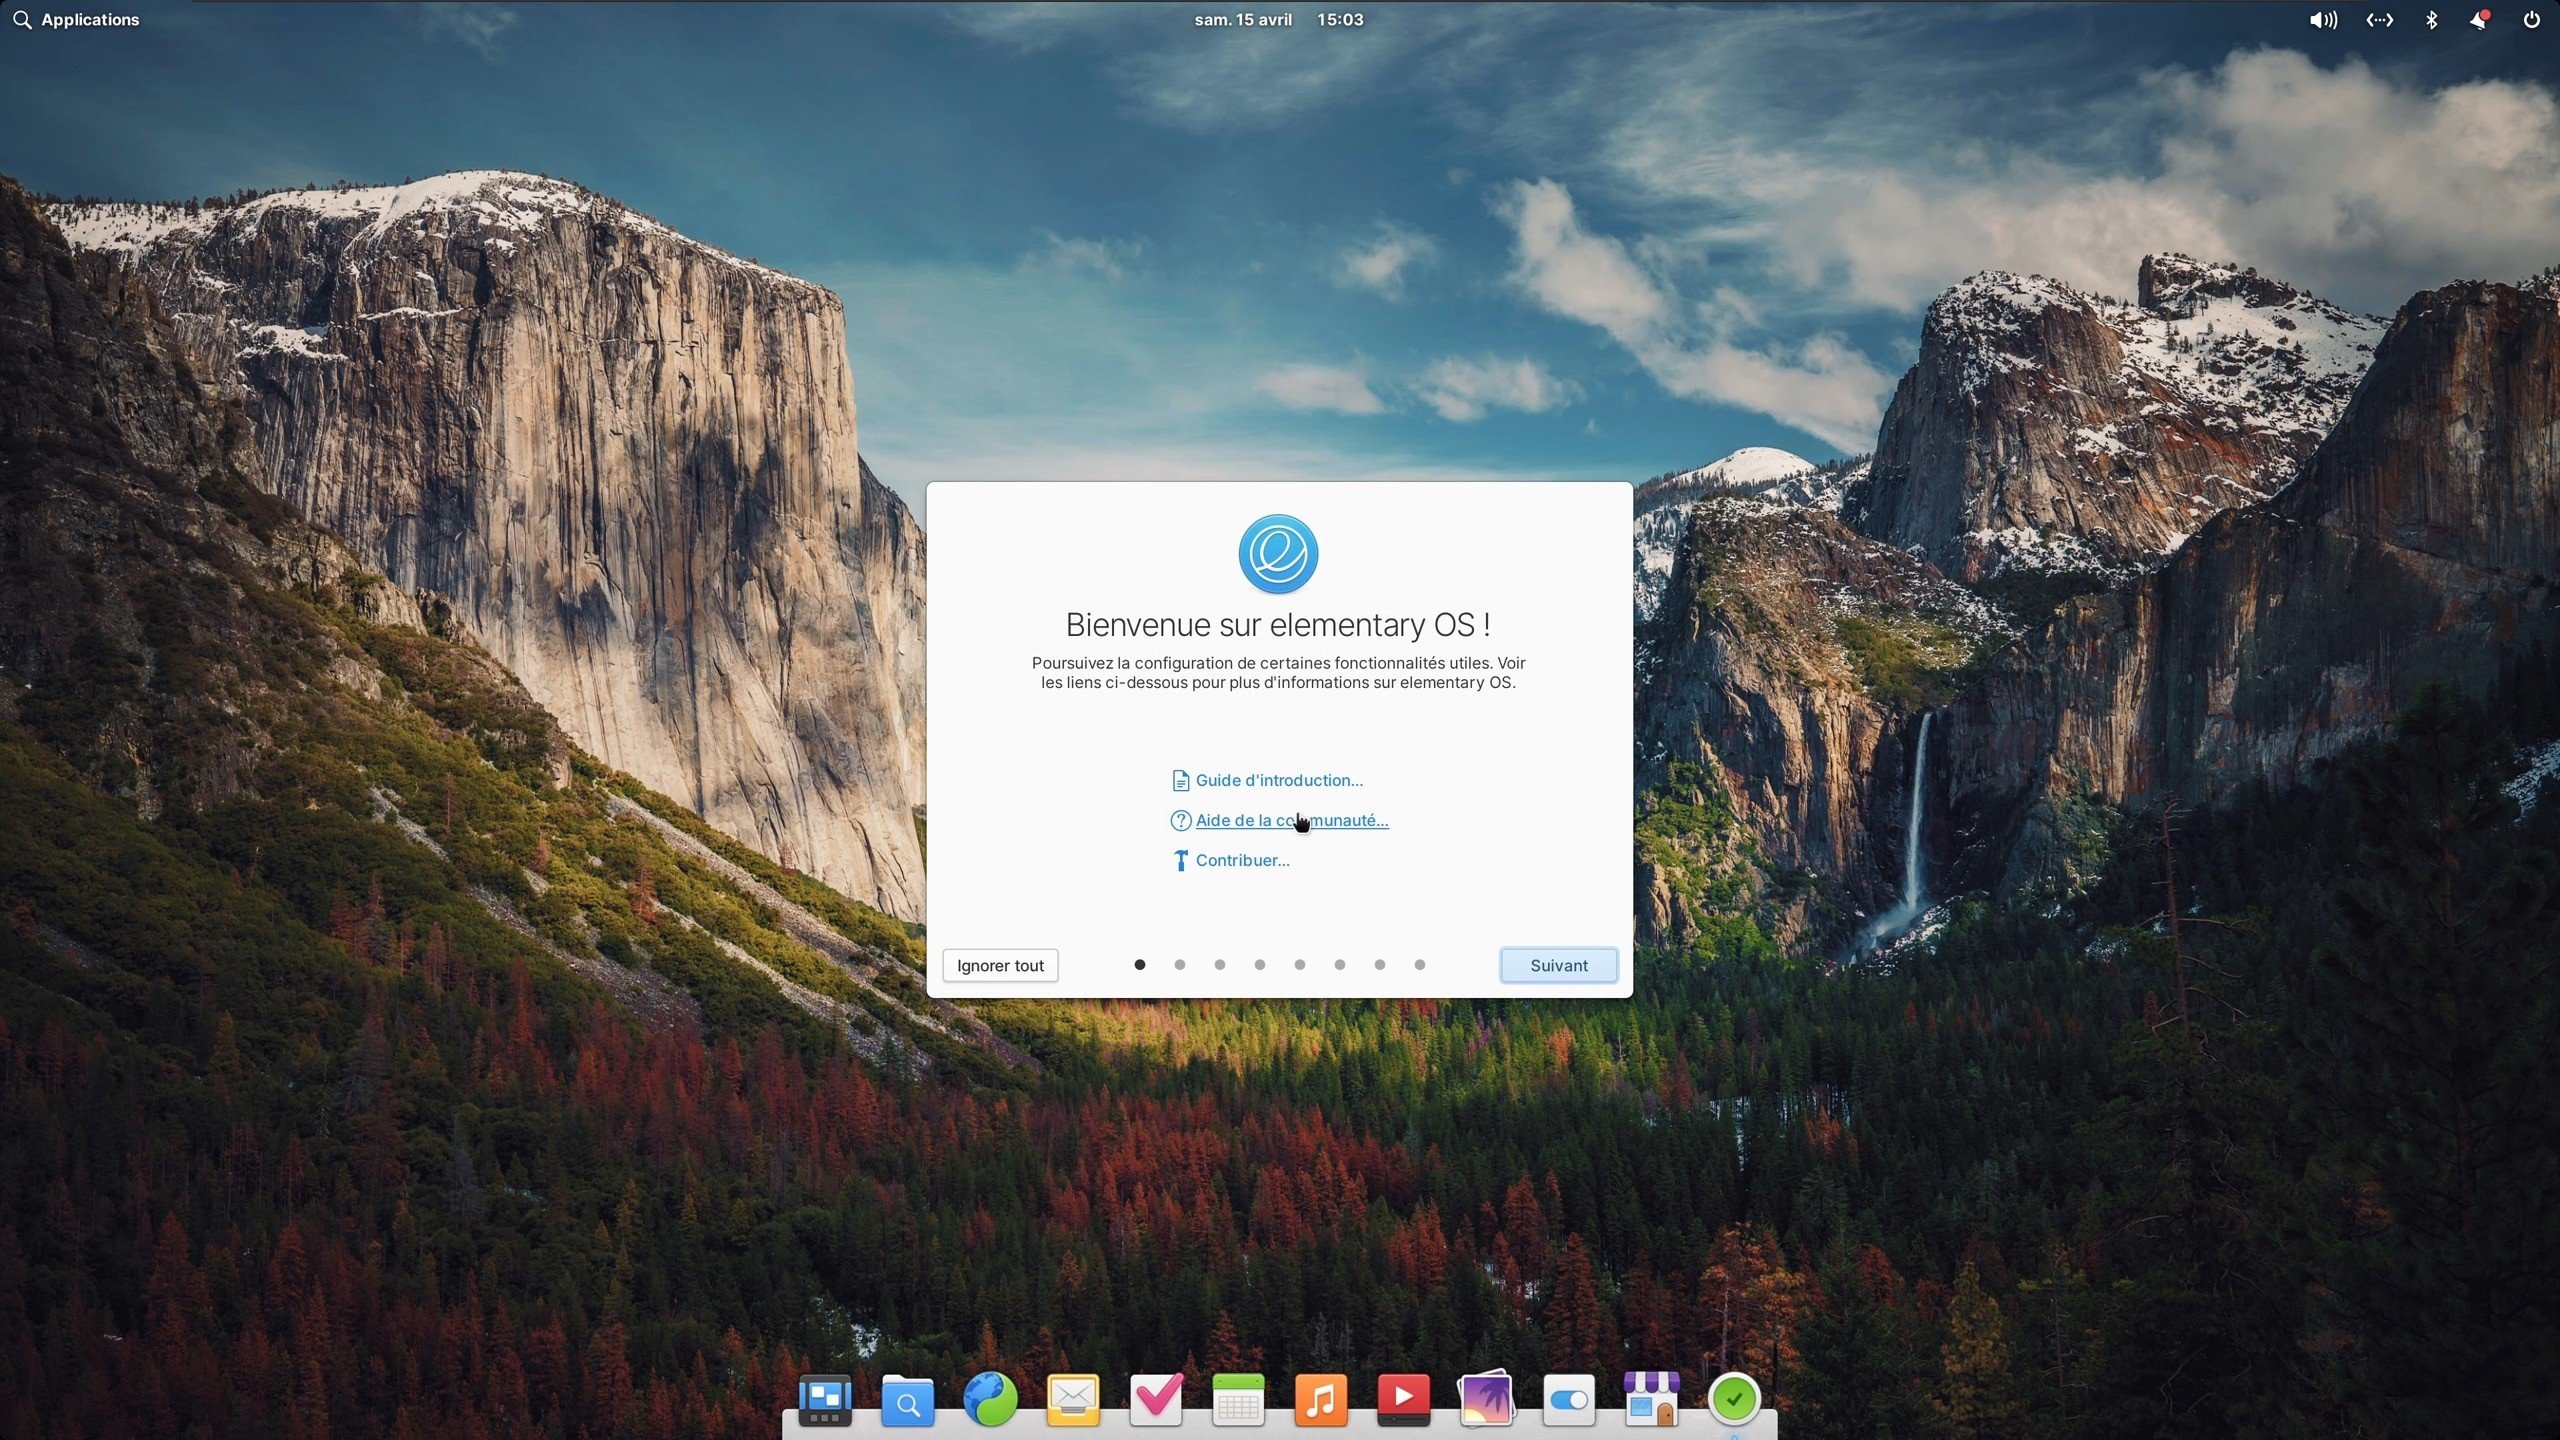This screenshot has height=1440, width=2560.
Task: Jump to the third page dot
Action: pos(1220,965)
